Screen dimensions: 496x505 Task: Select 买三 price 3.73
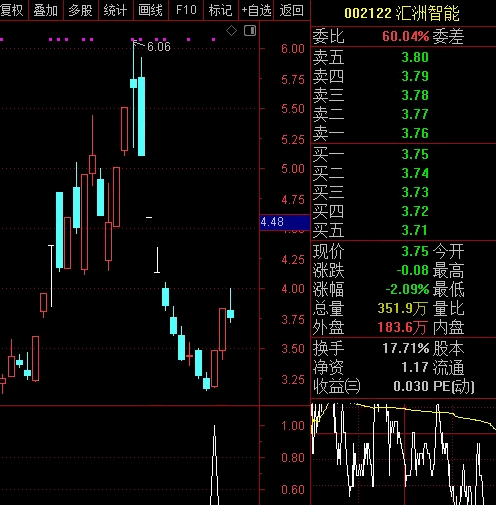[x=415, y=192]
